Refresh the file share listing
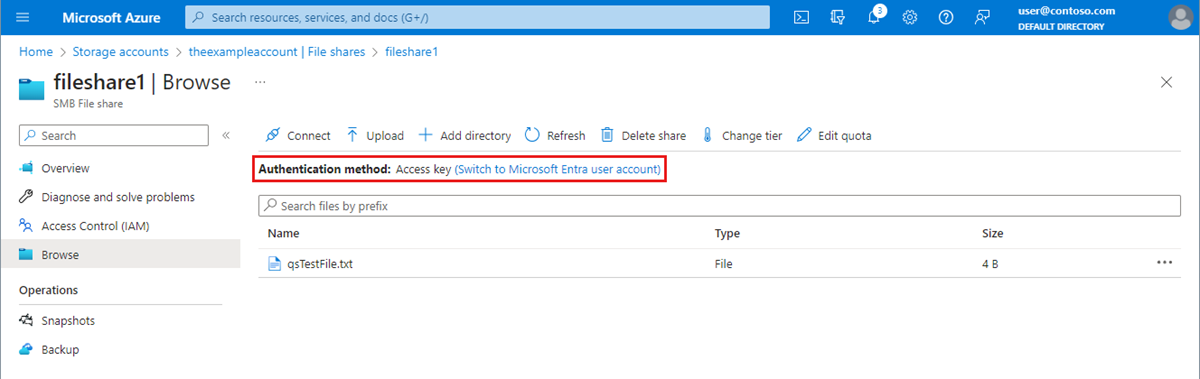The height and width of the screenshot is (379, 1200). pyautogui.click(x=555, y=136)
